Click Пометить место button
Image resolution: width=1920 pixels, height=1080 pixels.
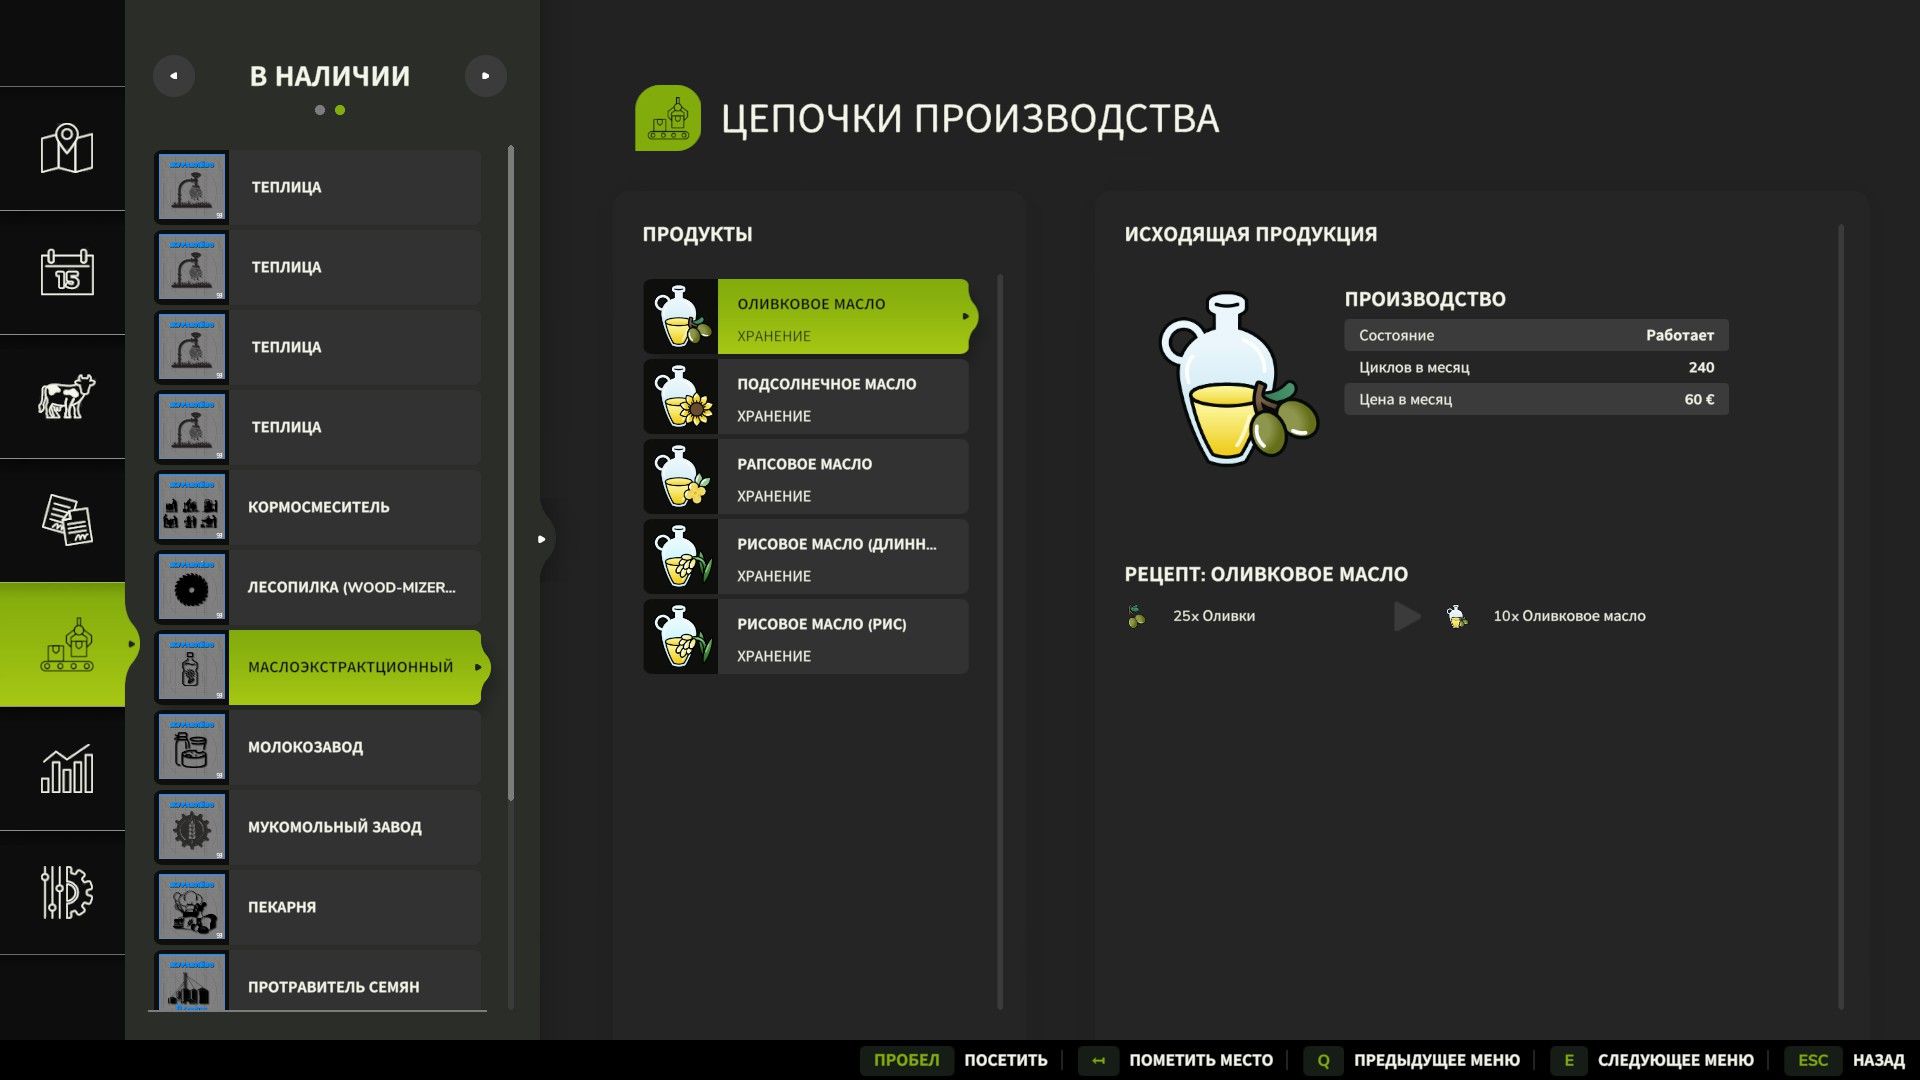pyautogui.click(x=1176, y=1060)
